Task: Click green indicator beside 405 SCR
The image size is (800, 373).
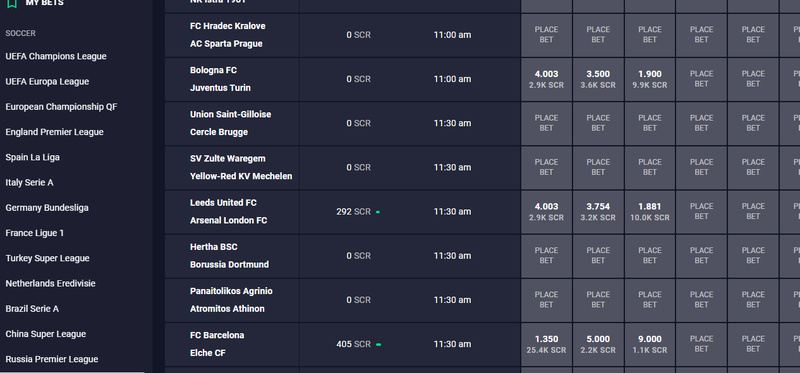Action: pos(379,344)
